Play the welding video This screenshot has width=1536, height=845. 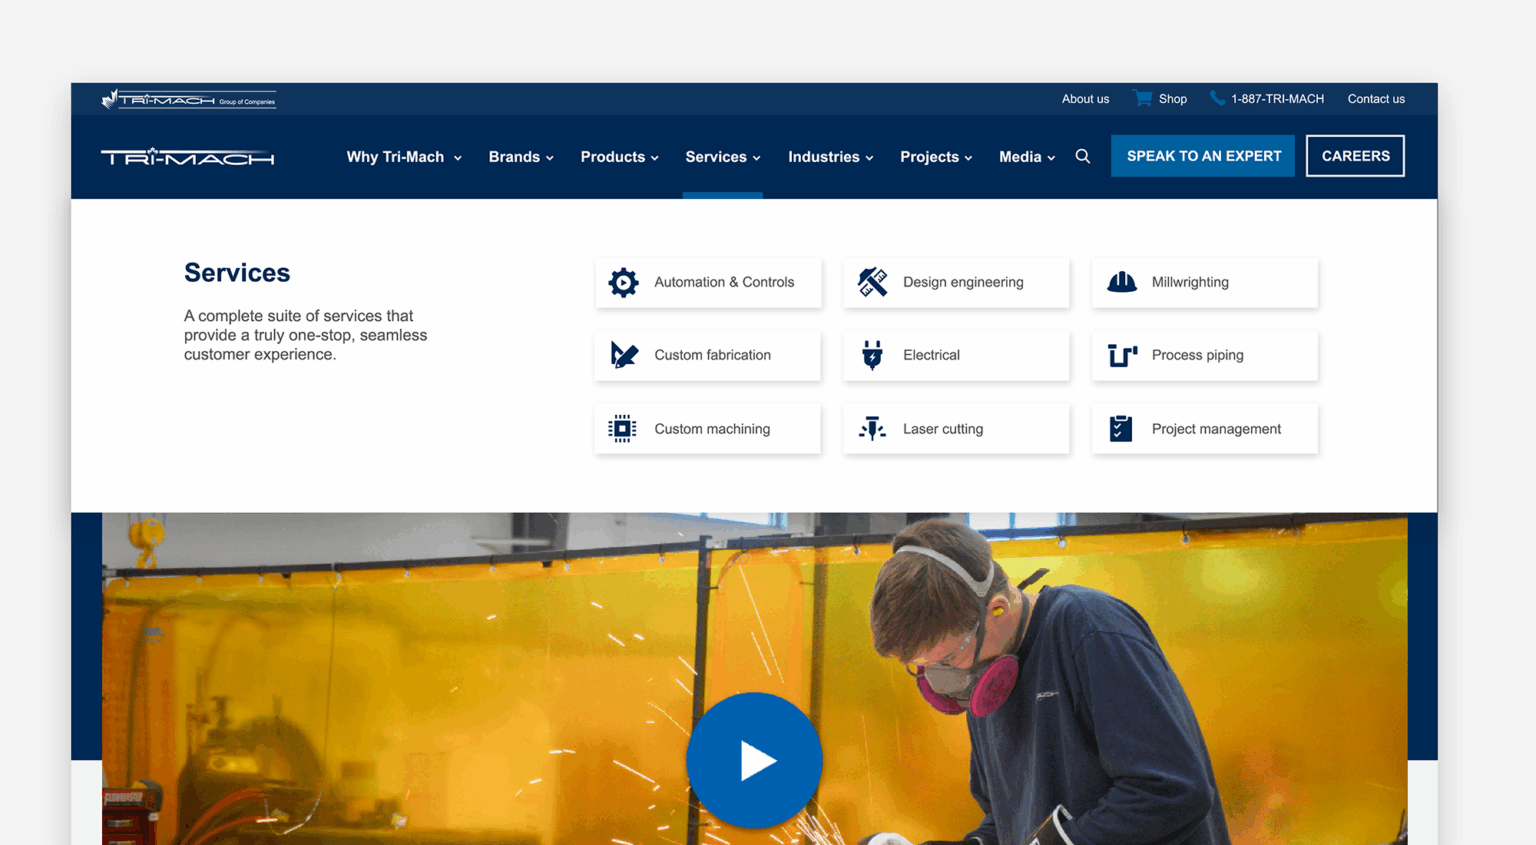coord(754,761)
